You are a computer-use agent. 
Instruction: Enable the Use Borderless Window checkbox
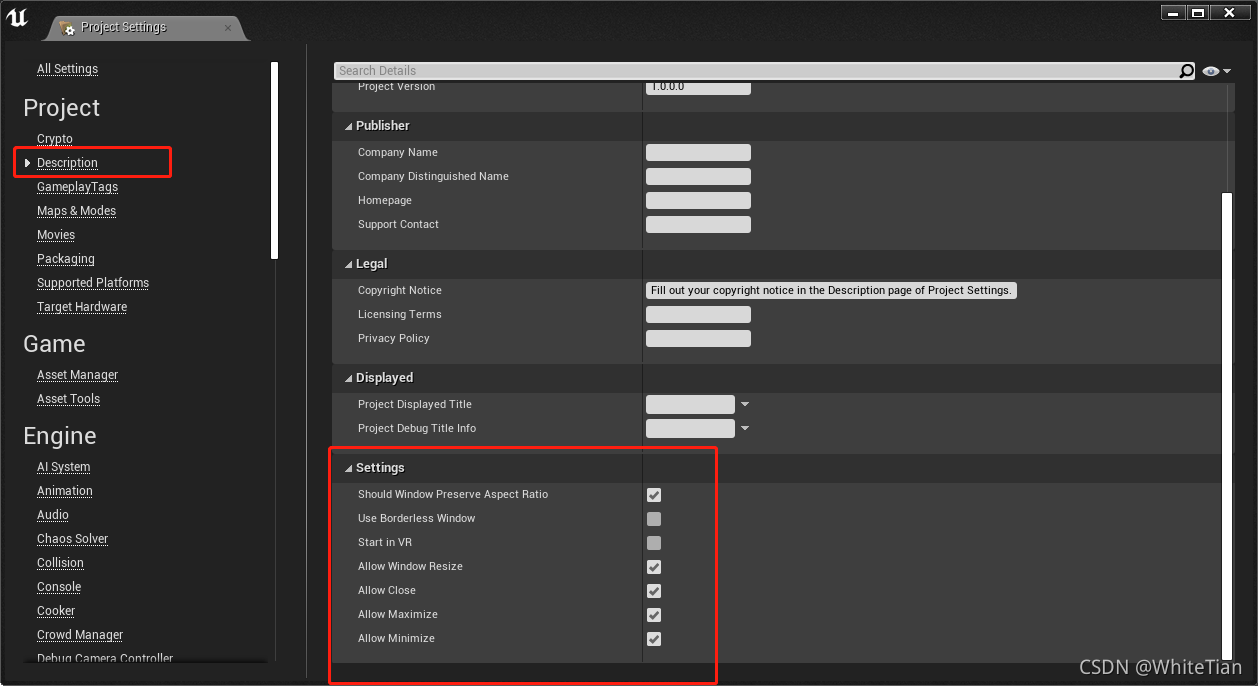(654, 519)
